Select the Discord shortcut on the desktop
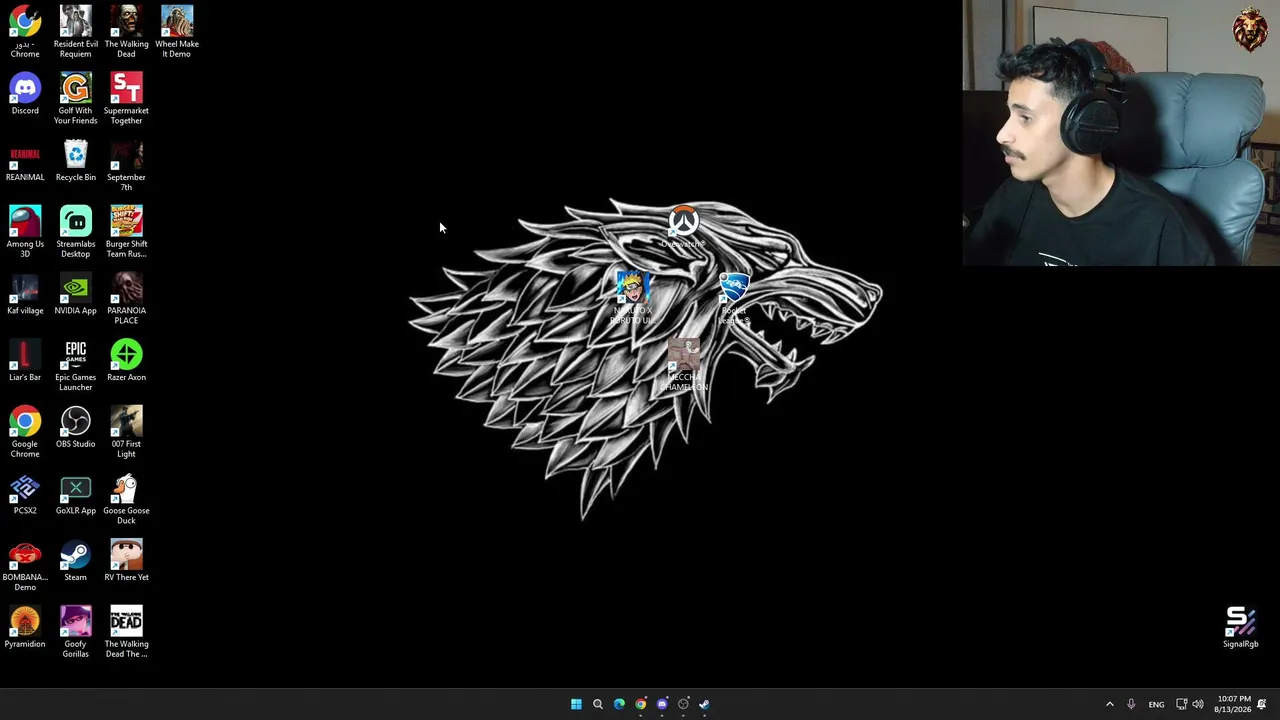 [x=25, y=94]
